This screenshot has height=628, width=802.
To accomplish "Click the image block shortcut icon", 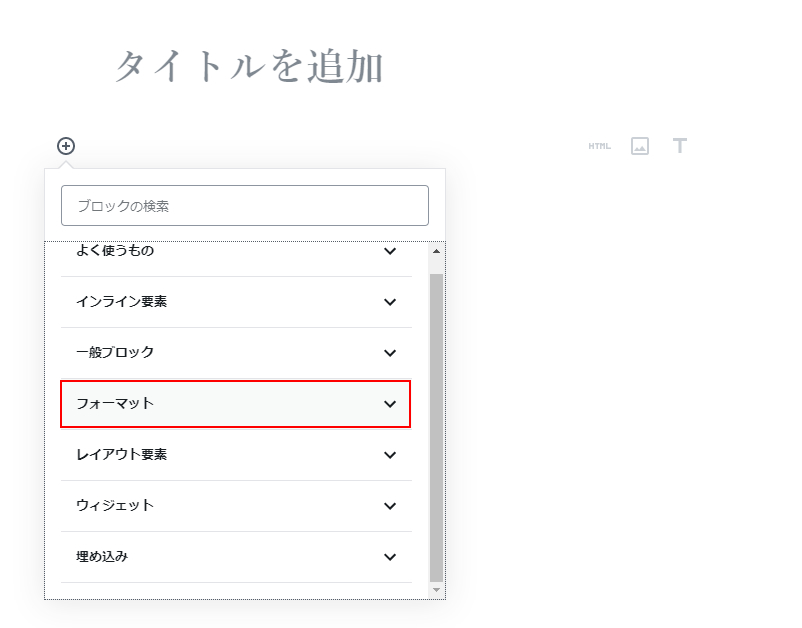I will click(640, 146).
